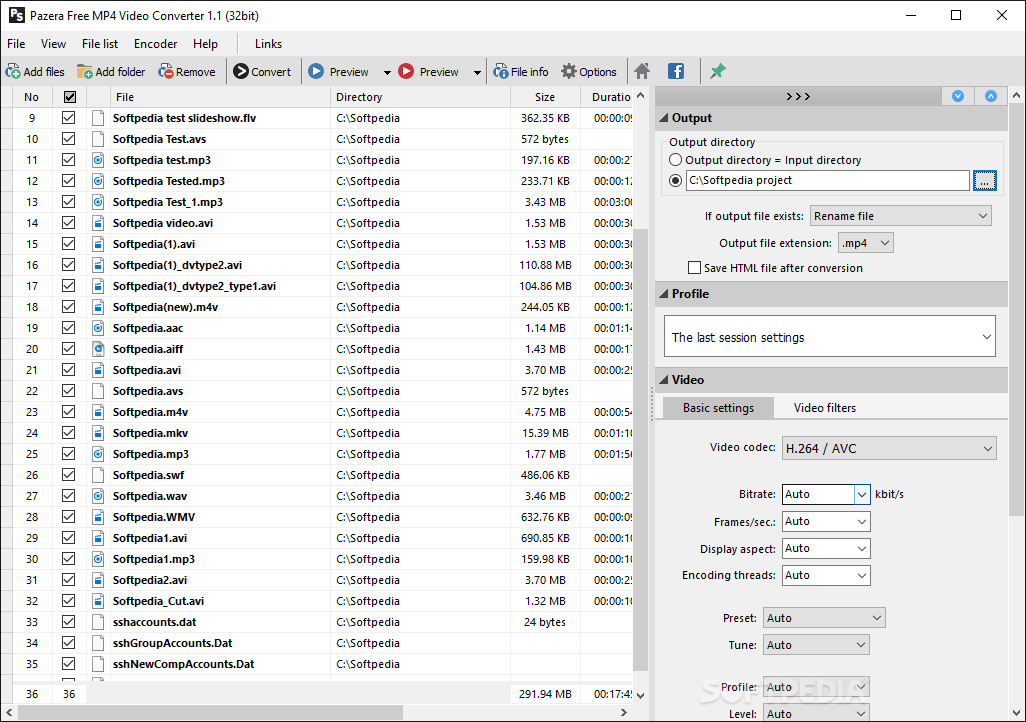
Task: Click file icon of Softpedia Test.avs
Action: click(x=98, y=139)
